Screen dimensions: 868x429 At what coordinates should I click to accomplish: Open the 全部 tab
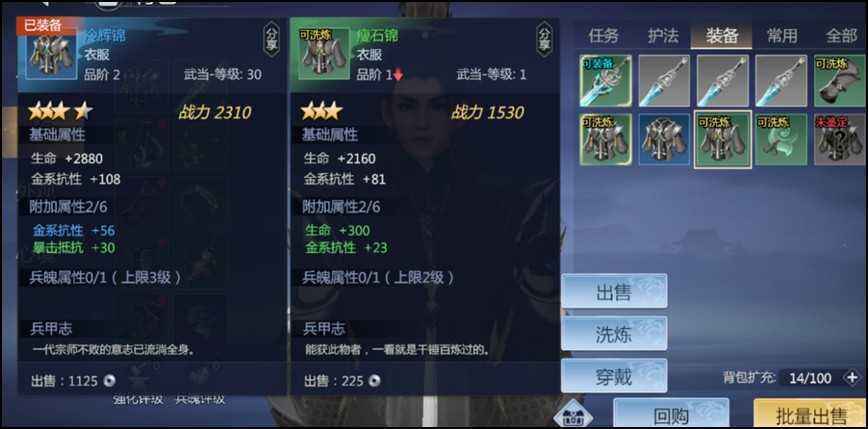click(x=841, y=36)
